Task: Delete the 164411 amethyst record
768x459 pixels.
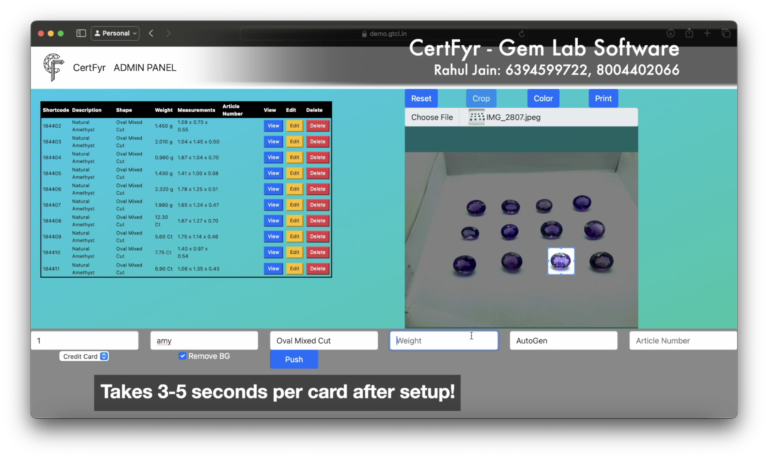Action: tap(317, 269)
